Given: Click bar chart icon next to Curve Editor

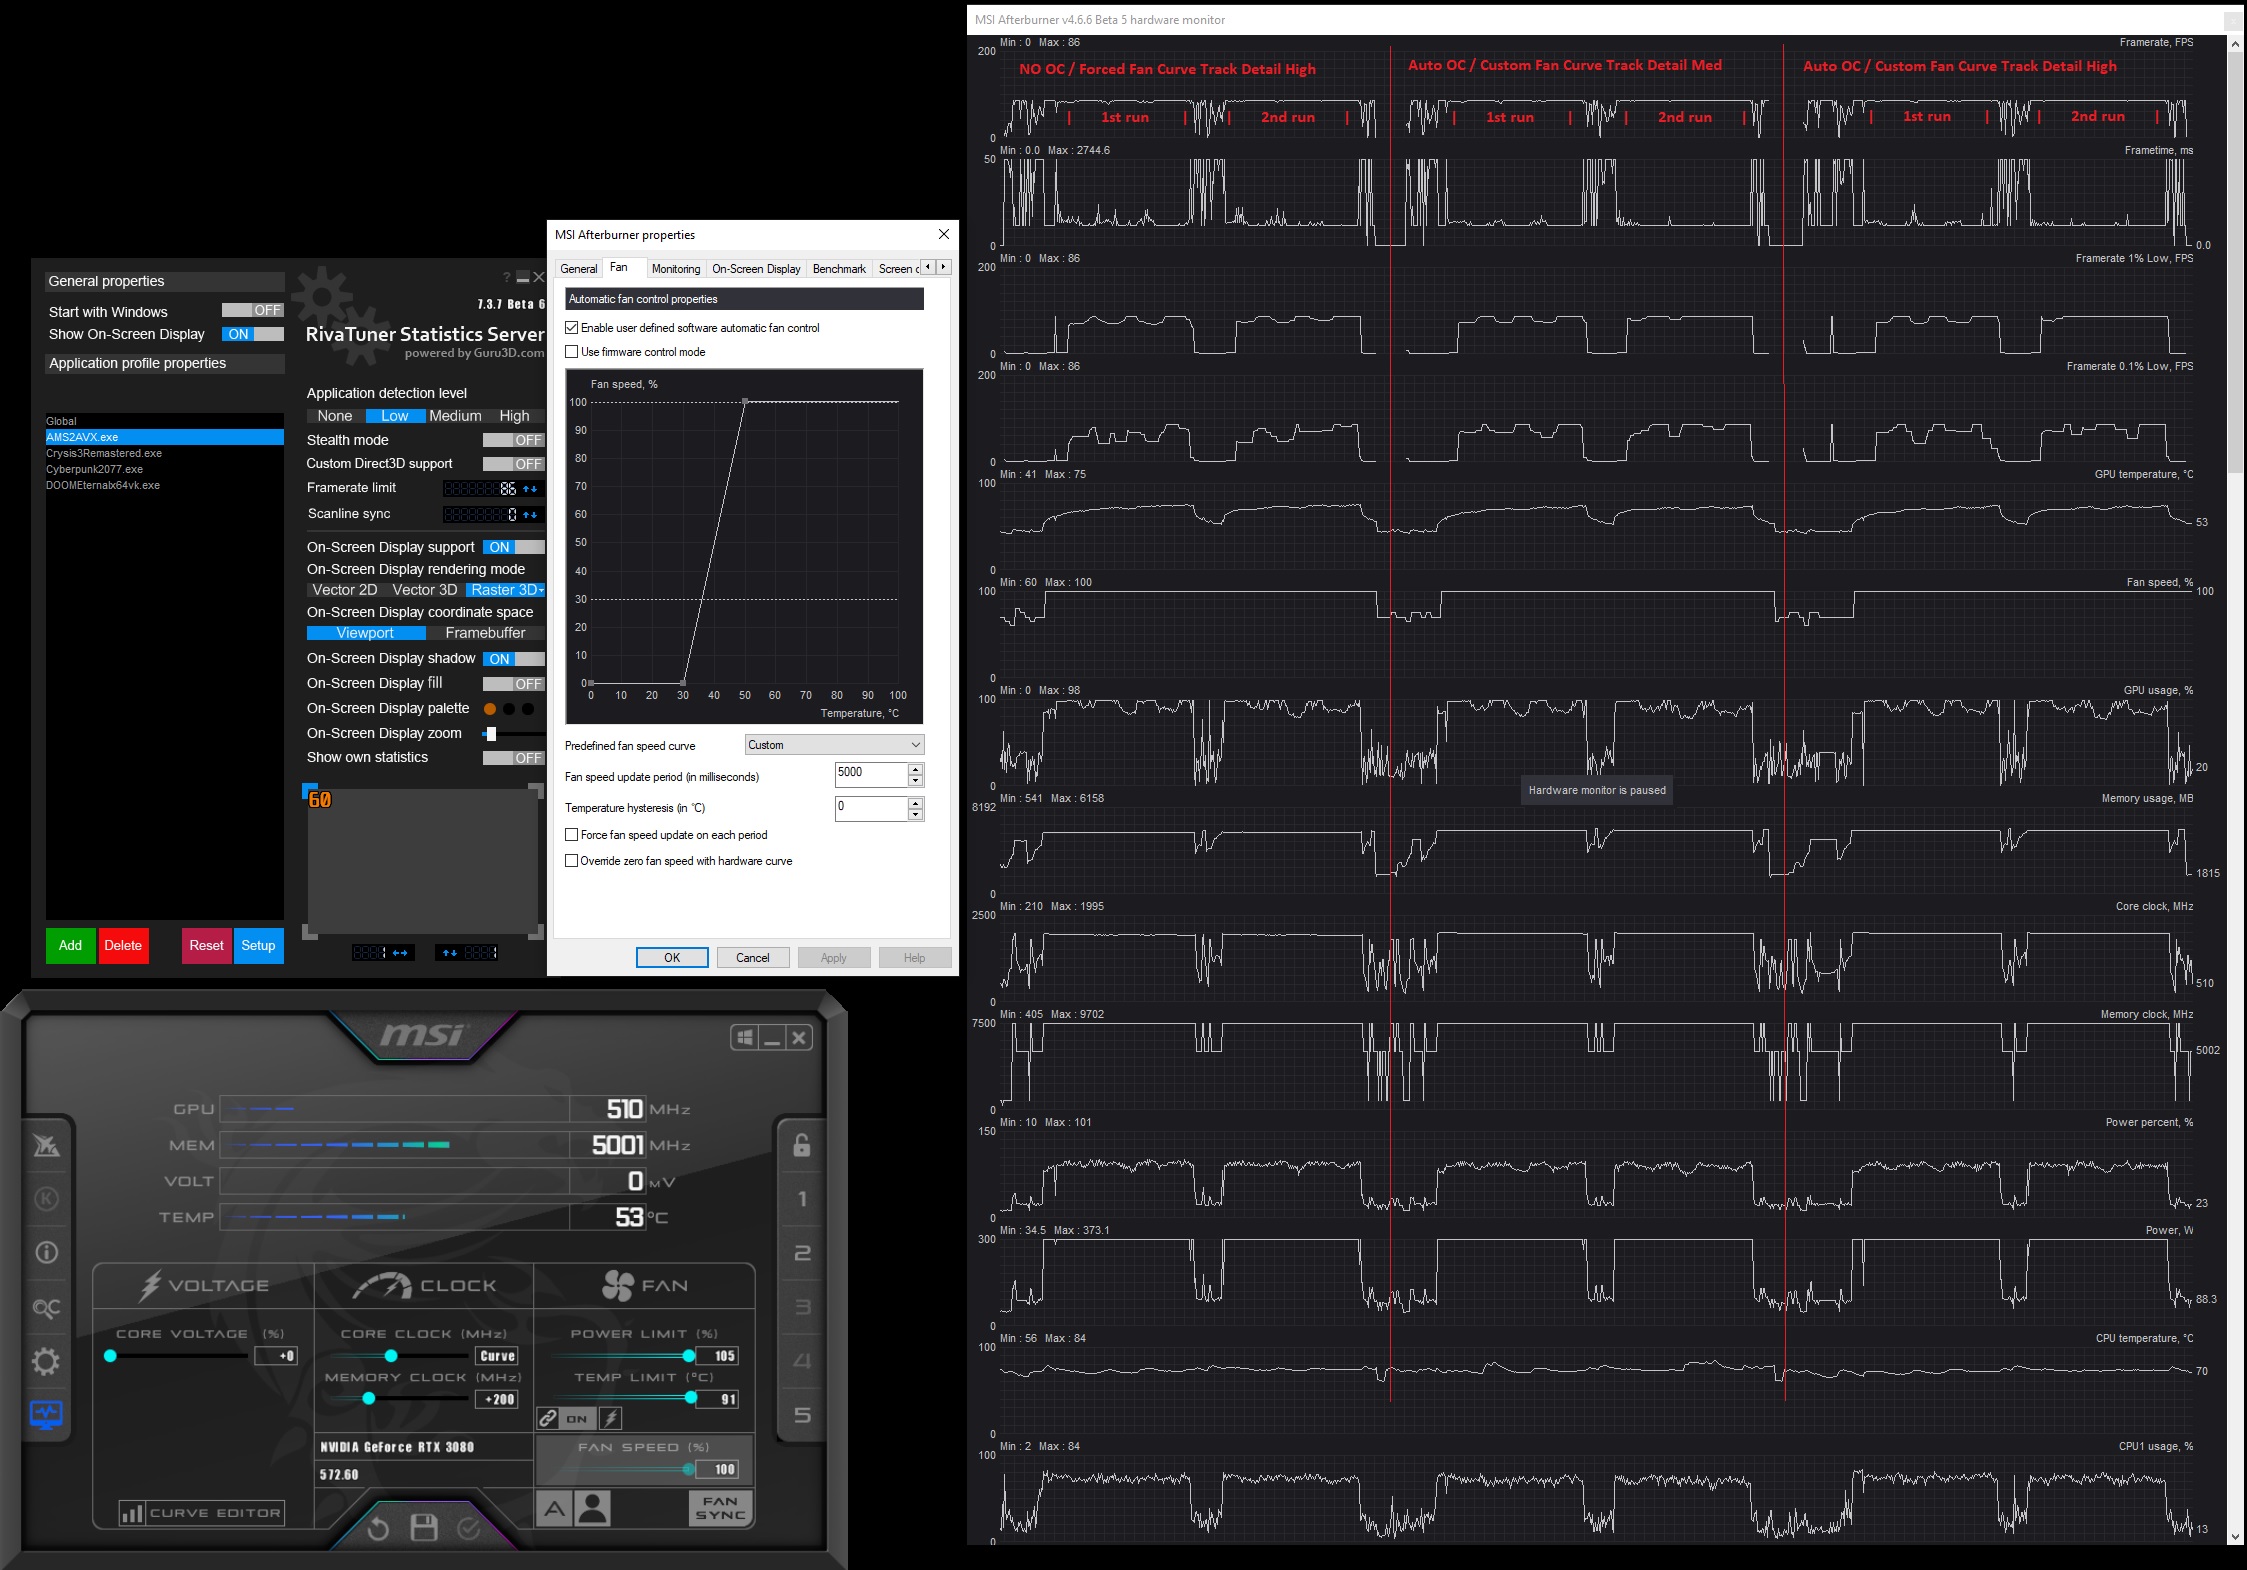Looking at the screenshot, I should tap(131, 1513).
